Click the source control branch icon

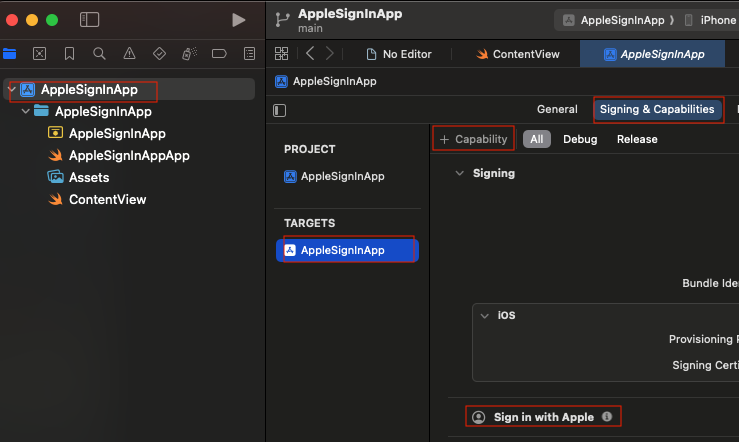[282, 20]
